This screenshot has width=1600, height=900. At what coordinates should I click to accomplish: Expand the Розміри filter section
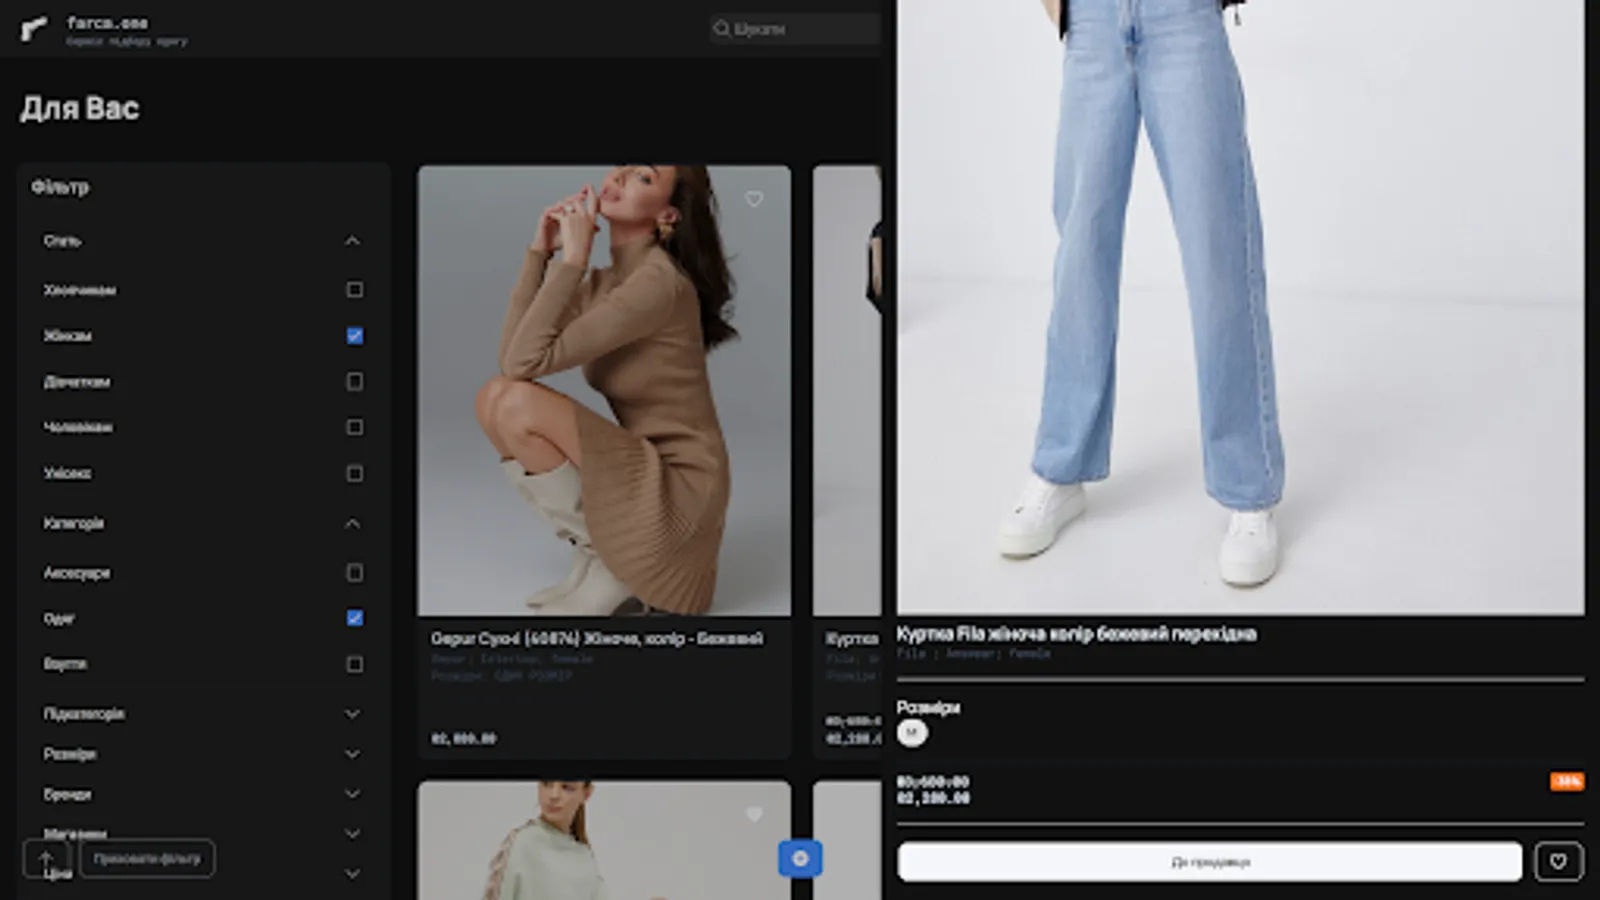click(352, 754)
